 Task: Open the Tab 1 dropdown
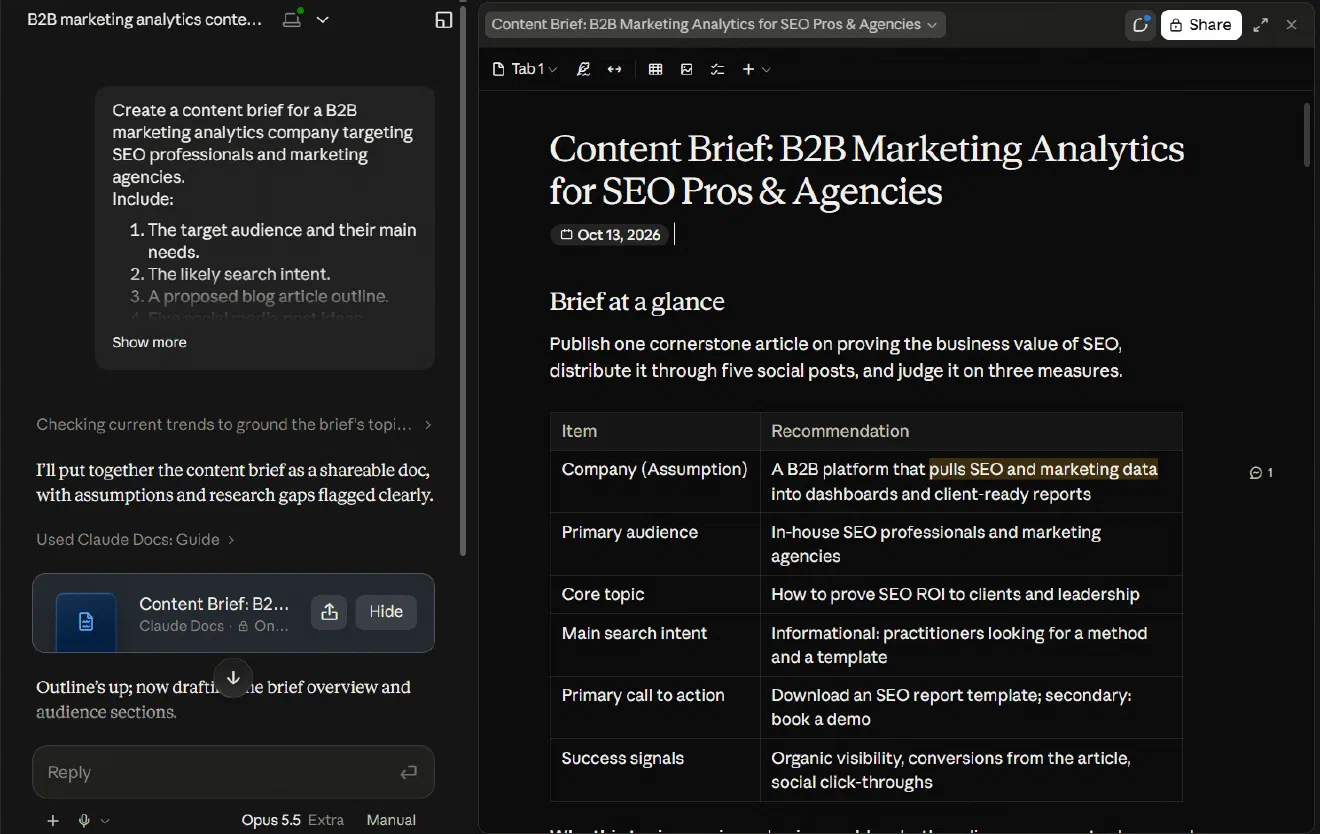coord(525,69)
